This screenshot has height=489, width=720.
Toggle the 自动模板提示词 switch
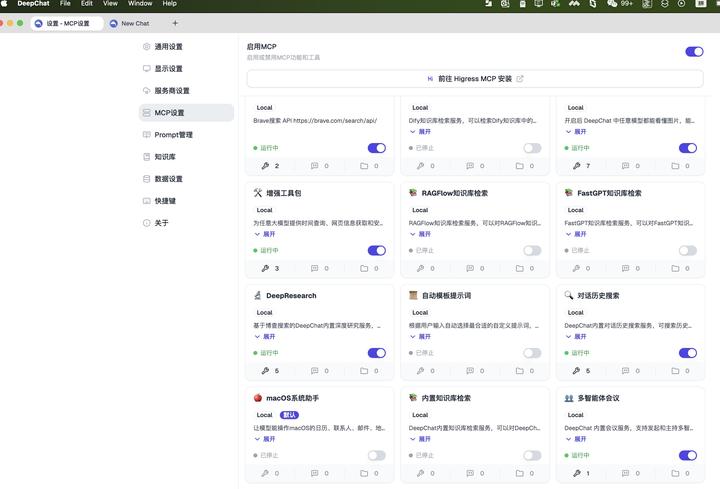click(532, 353)
